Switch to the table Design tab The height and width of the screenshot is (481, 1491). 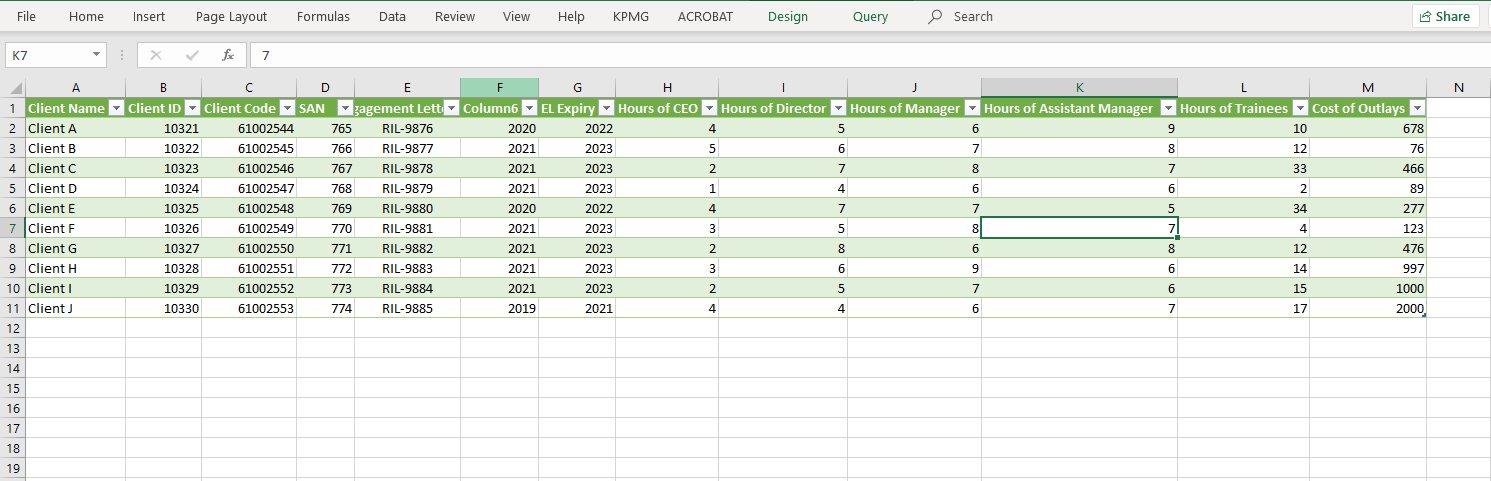click(788, 16)
